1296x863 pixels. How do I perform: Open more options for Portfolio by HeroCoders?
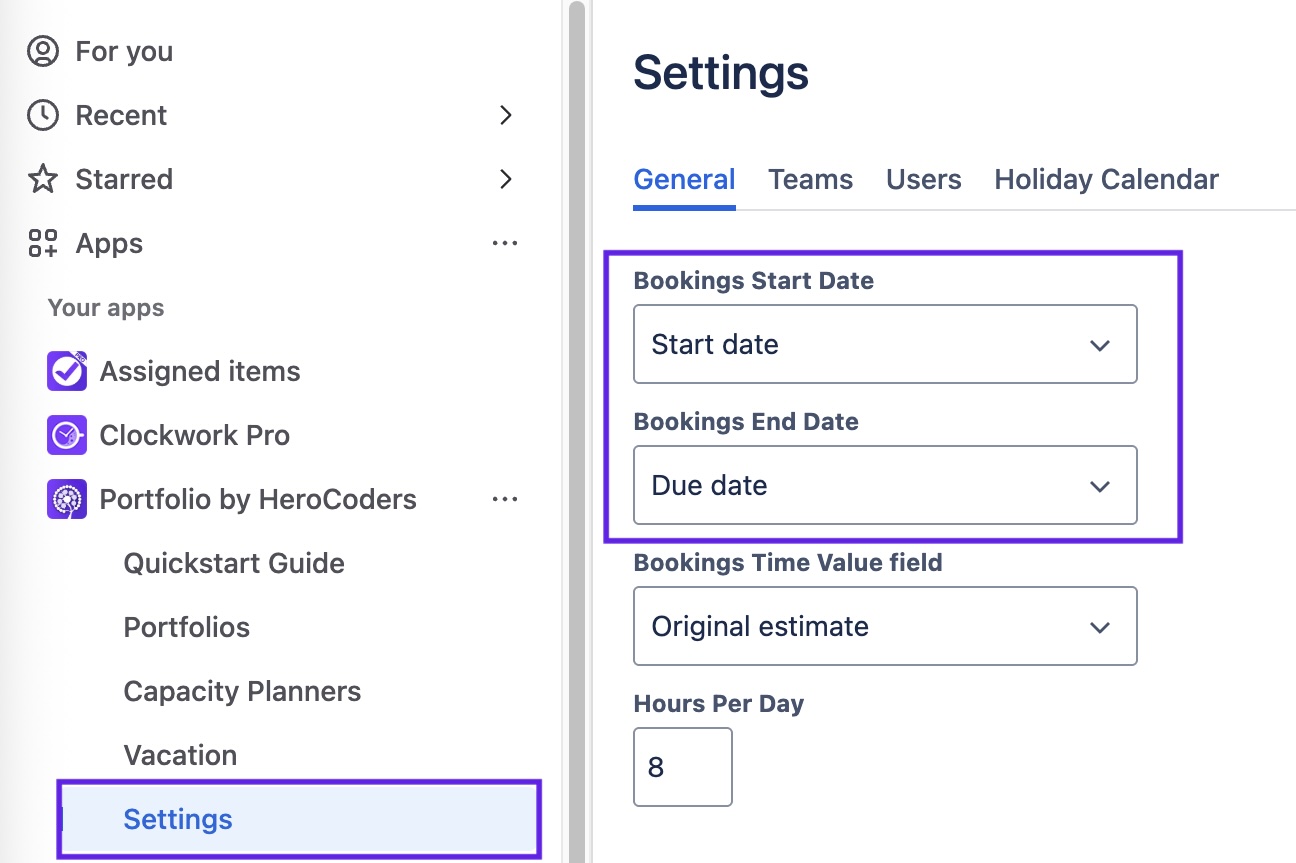point(505,500)
